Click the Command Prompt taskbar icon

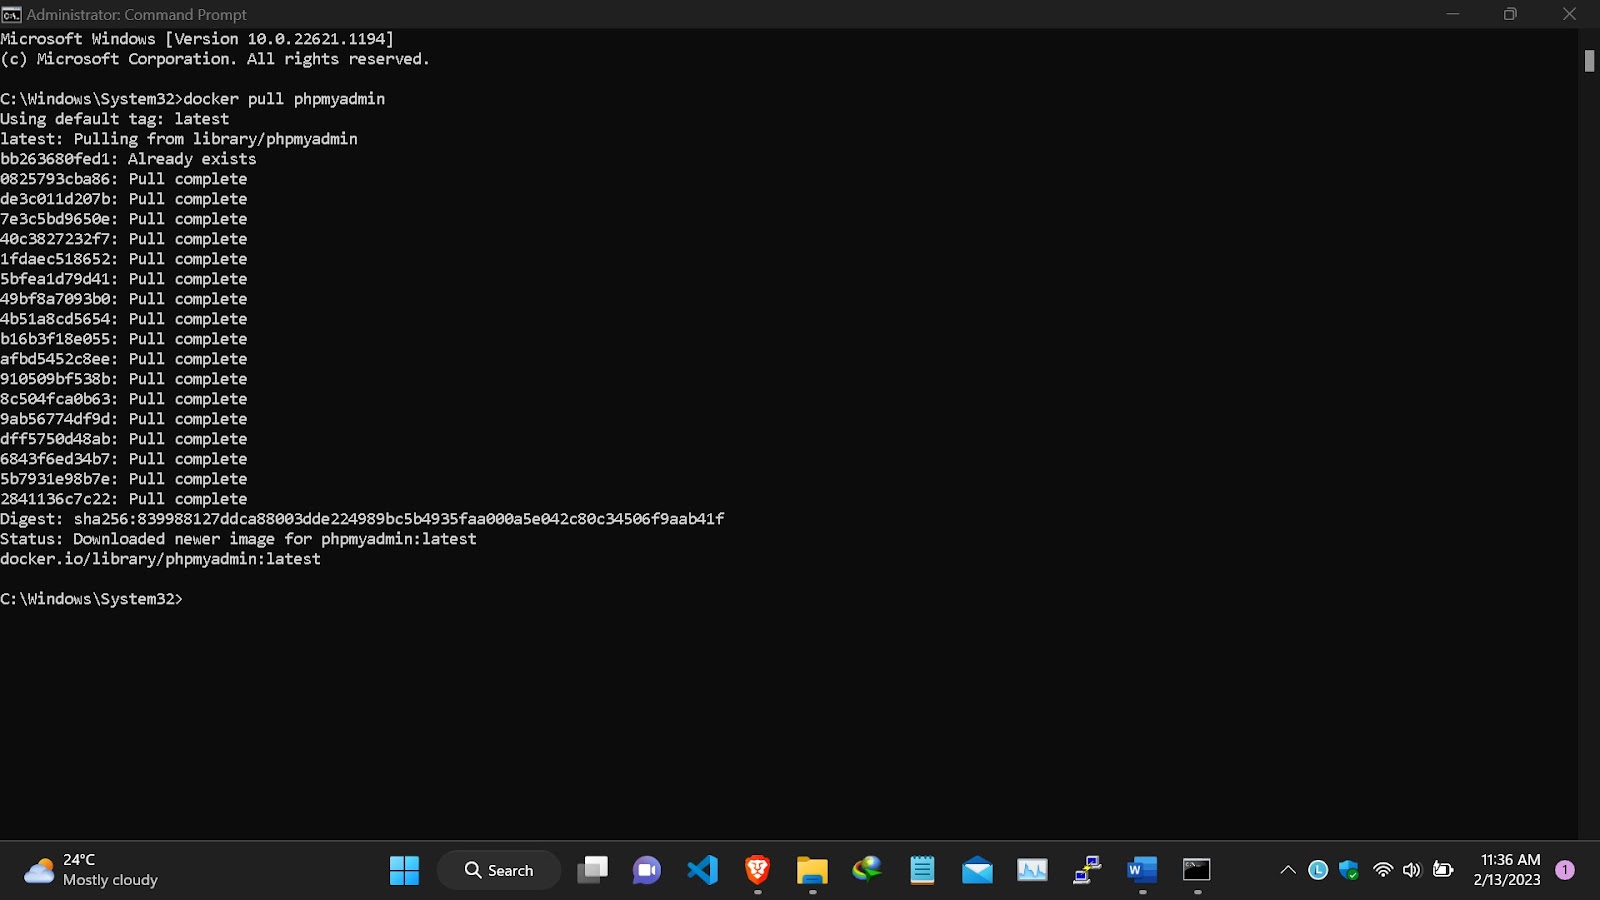click(1197, 870)
